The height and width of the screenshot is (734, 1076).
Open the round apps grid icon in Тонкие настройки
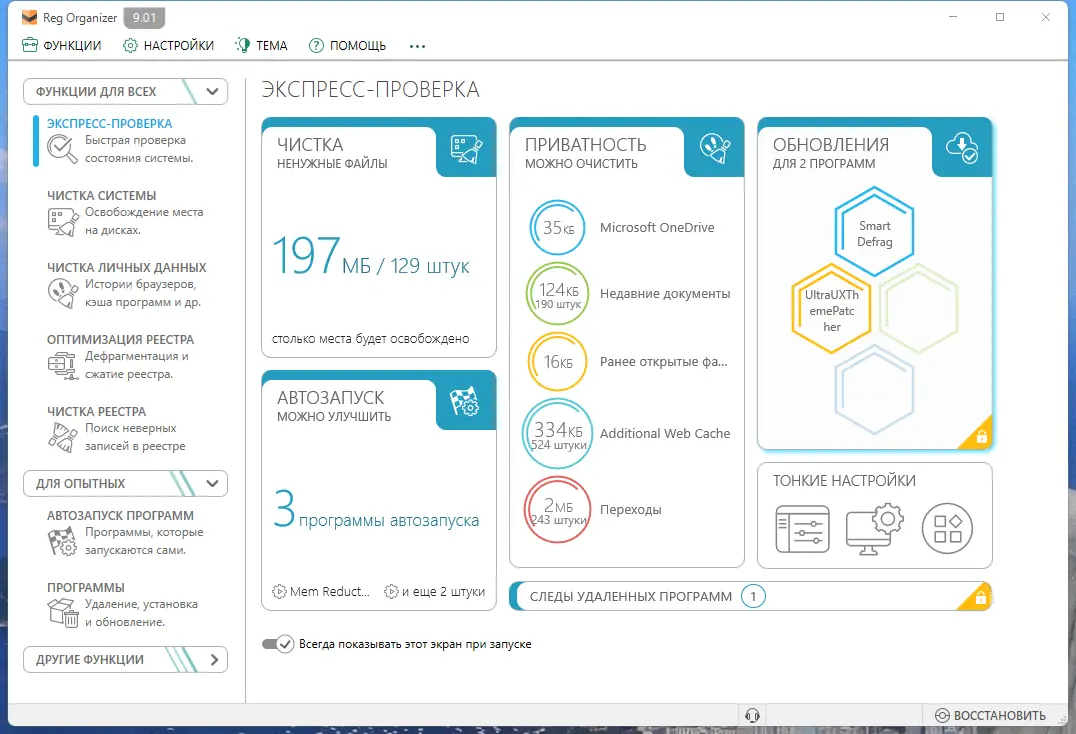947,529
